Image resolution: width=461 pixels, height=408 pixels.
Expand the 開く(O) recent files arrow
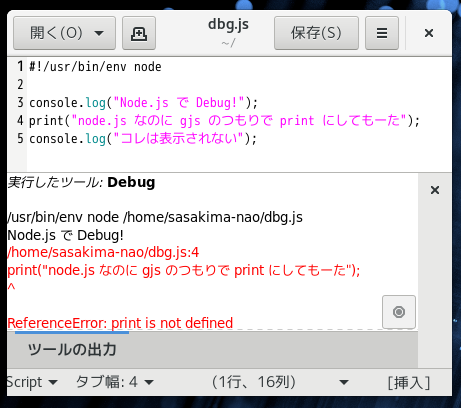point(99,33)
